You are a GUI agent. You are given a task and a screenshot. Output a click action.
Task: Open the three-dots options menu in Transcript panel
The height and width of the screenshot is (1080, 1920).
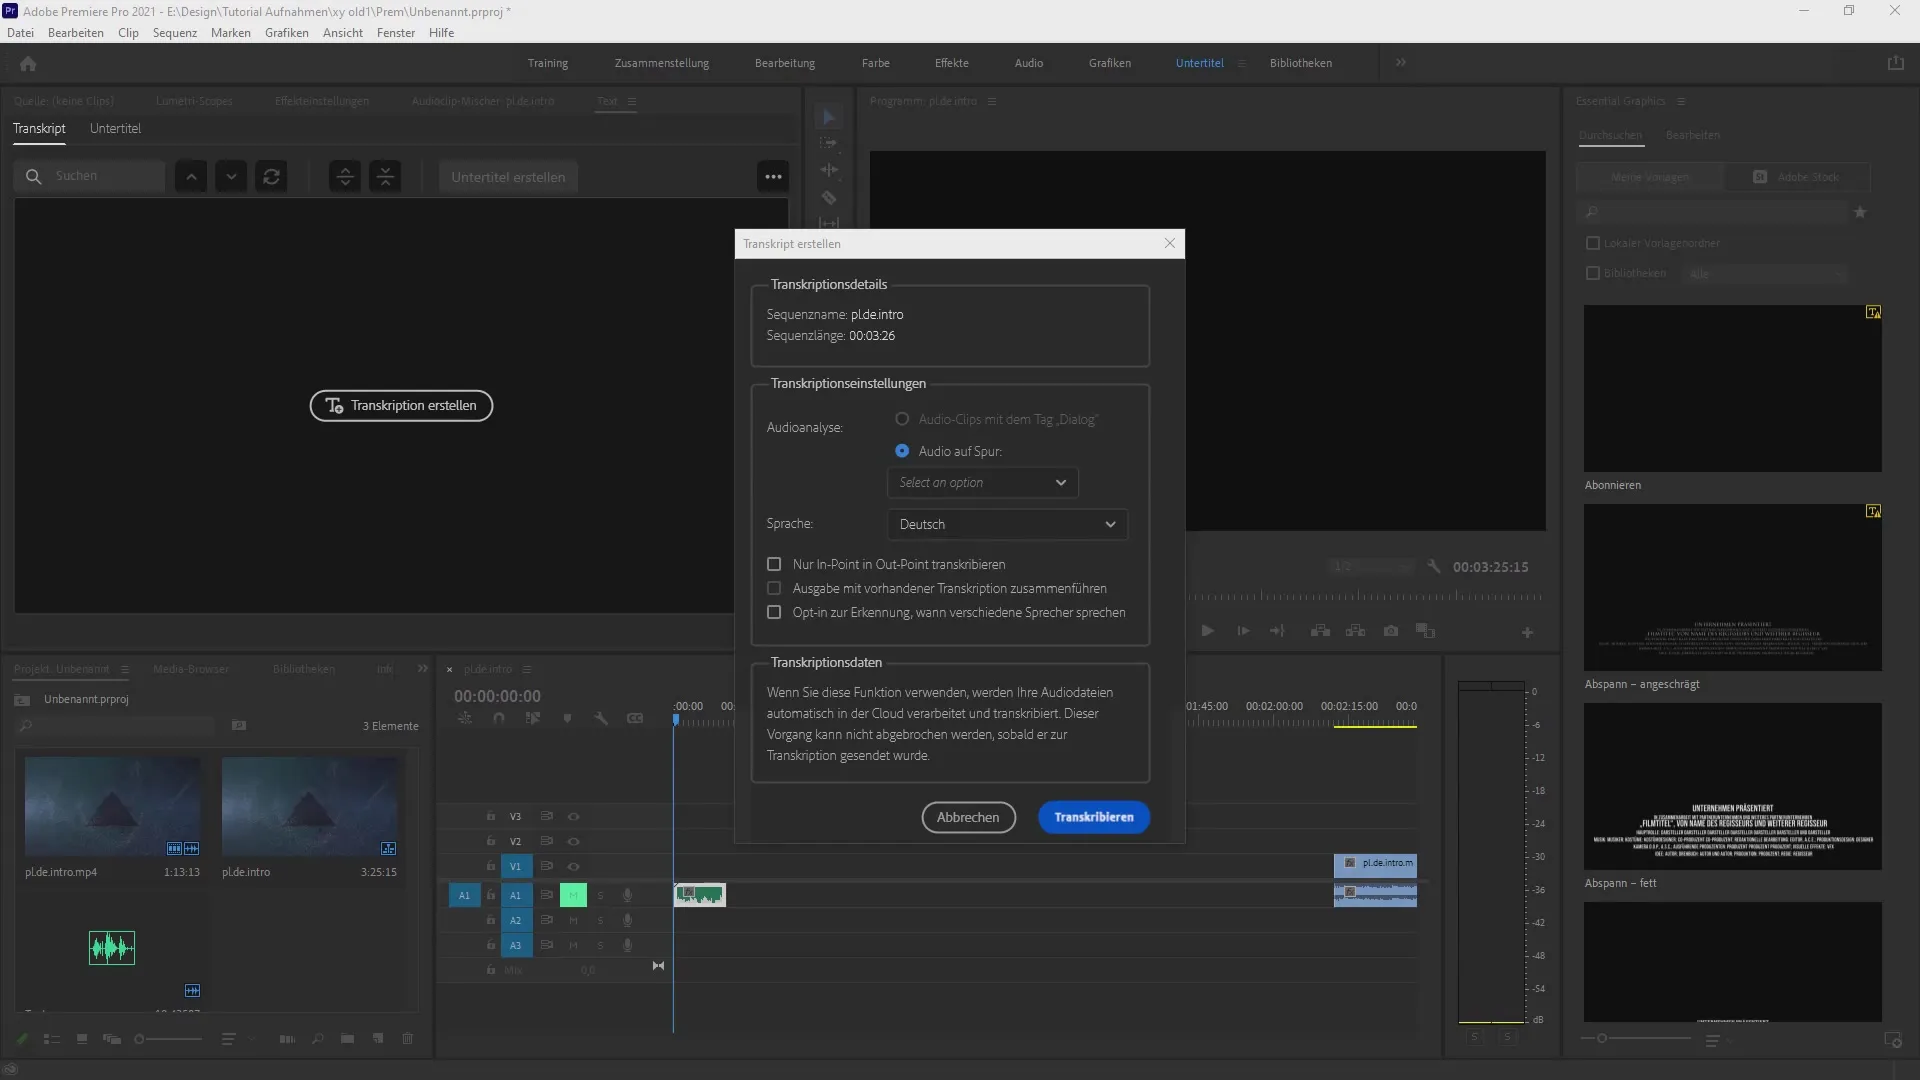click(x=773, y=177)
